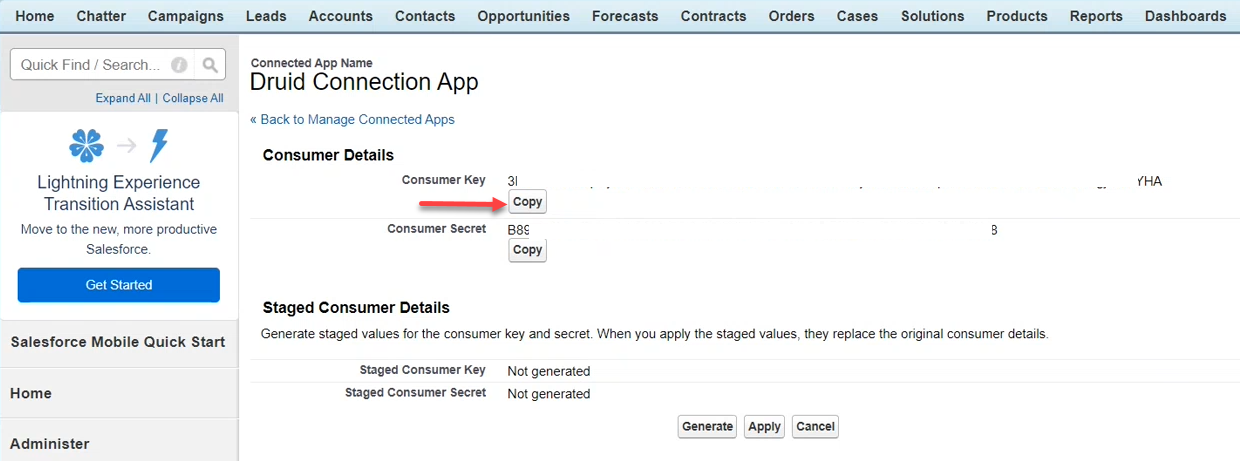Click the info icon in Quick Find box

[179, 65]
